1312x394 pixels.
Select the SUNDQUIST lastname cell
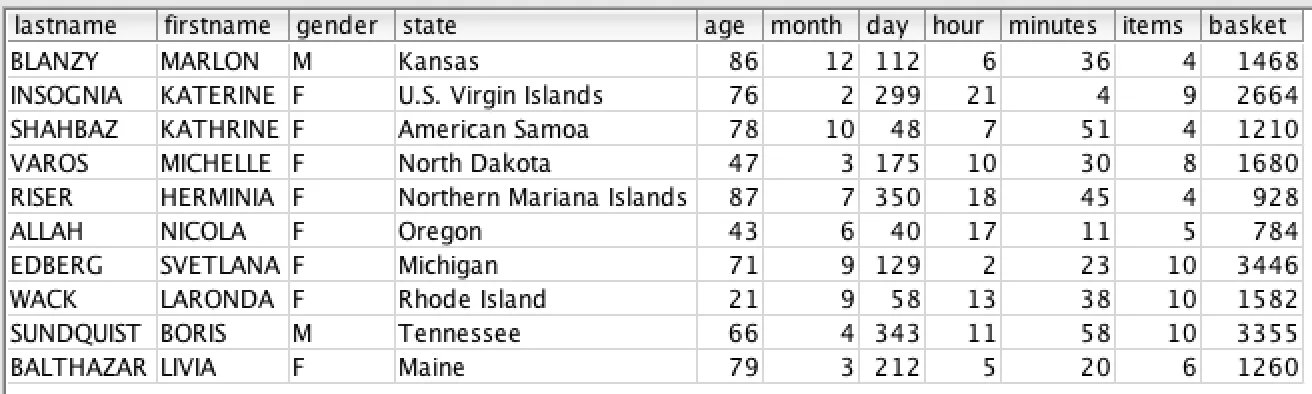[x=81, y=334]
